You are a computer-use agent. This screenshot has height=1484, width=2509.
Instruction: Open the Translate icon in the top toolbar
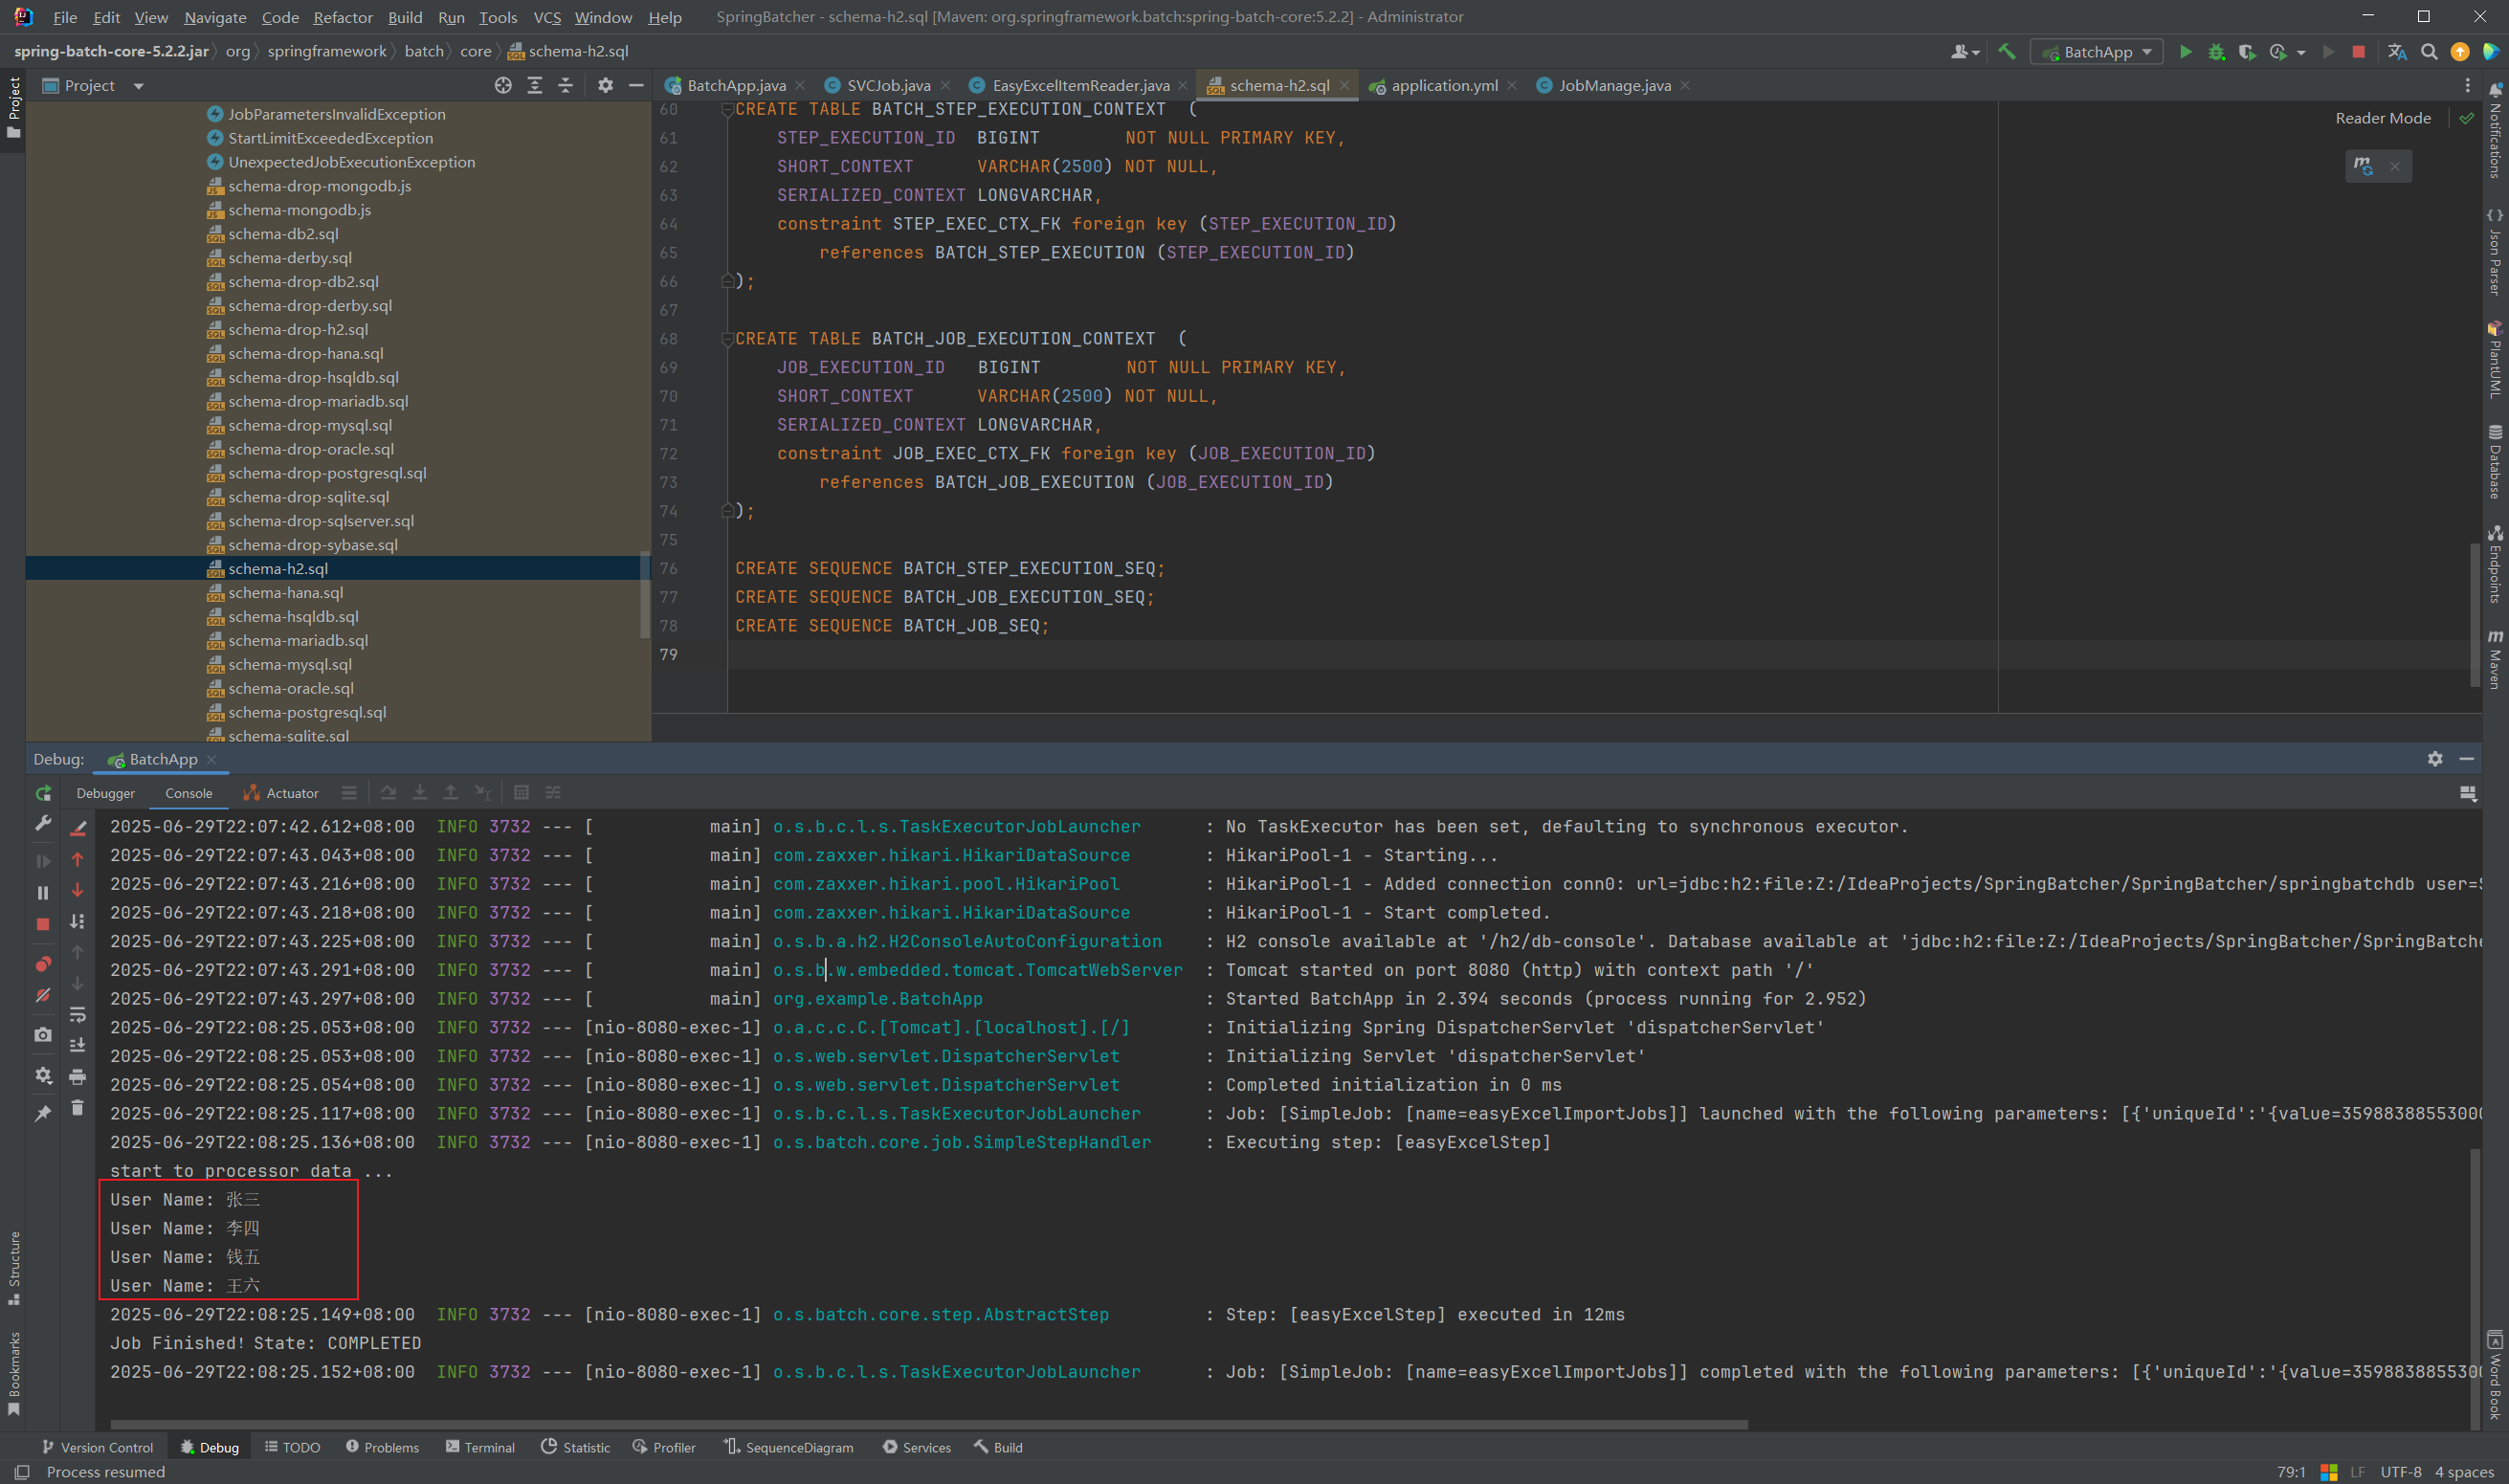tap(2397, 52)
